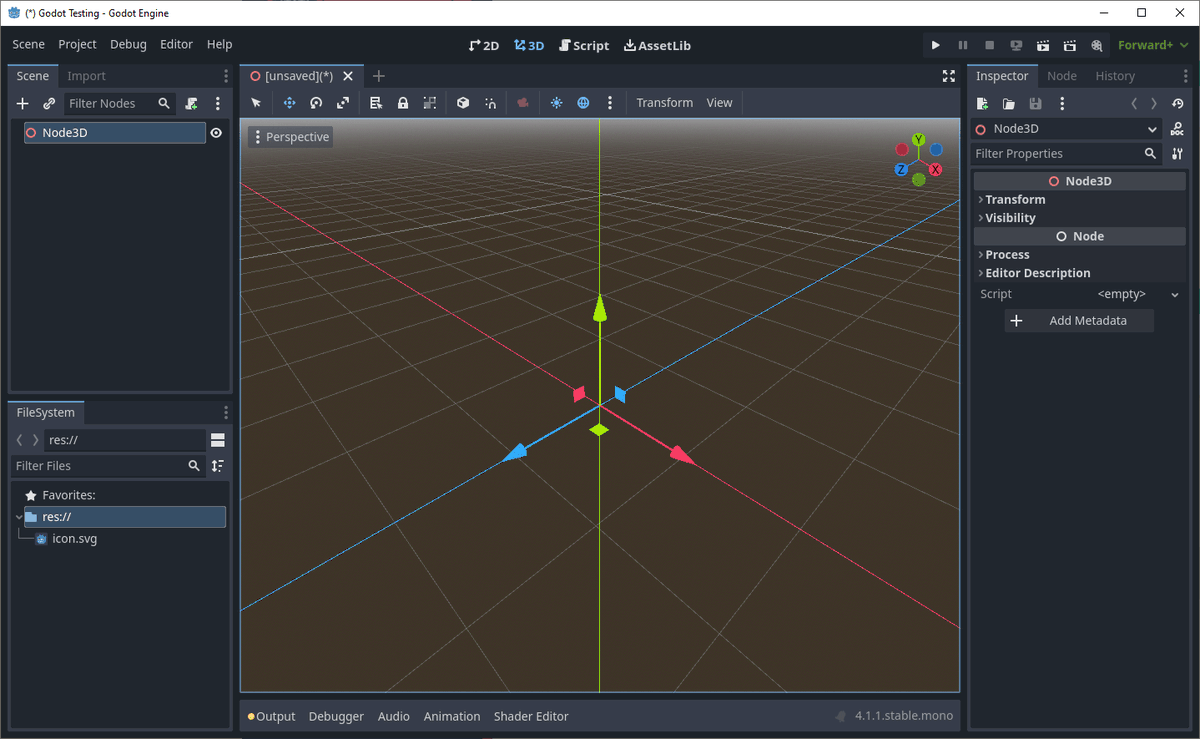Attach a script to selected node
This screenshot has height=739, width=1200.
191,103
